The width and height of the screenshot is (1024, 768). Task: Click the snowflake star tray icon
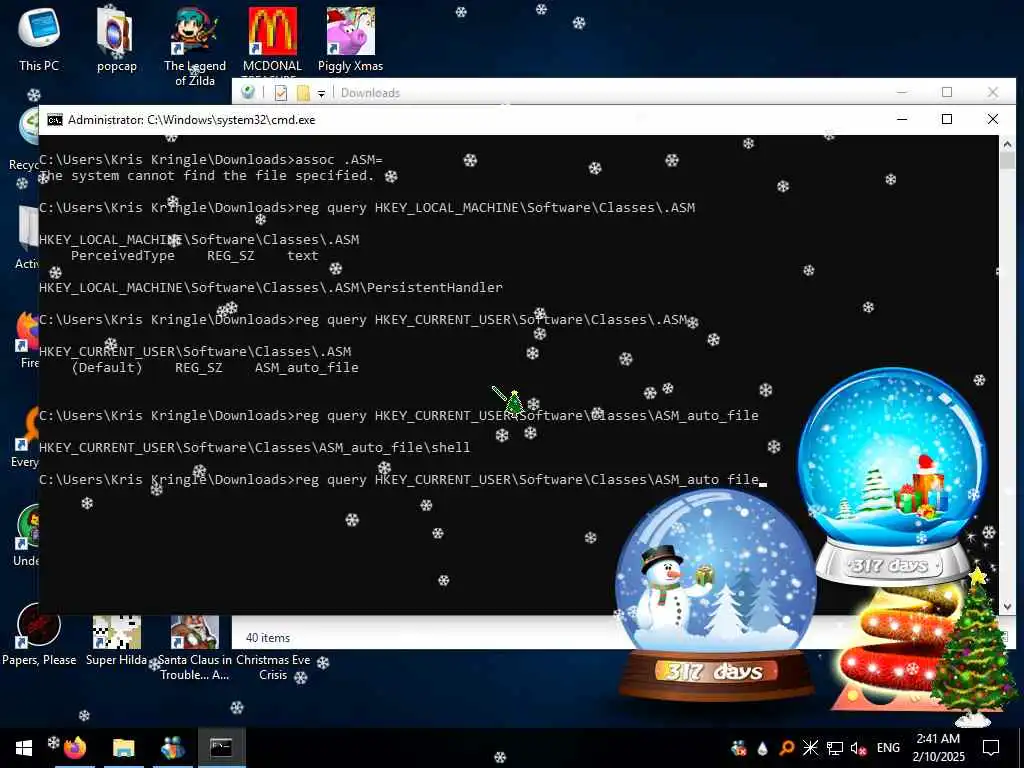tap(810, 748)
